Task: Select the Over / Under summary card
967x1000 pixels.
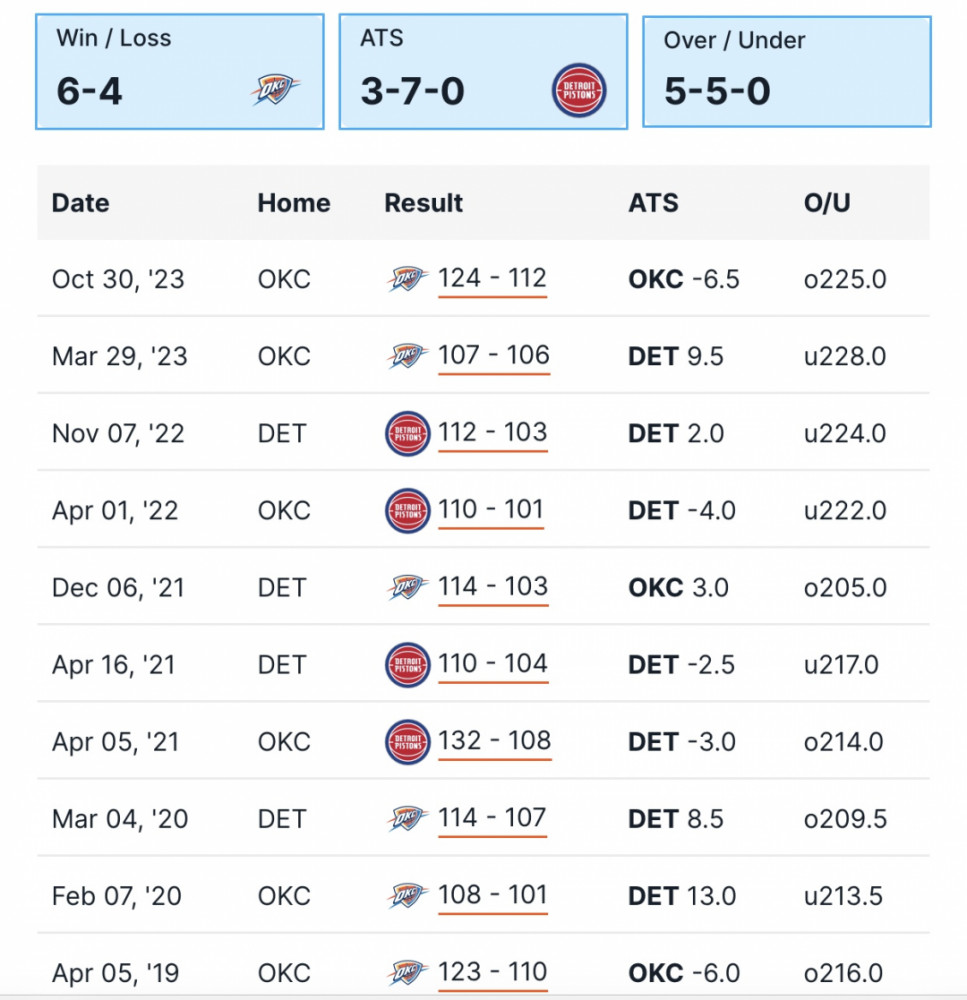Action: [x=786, y=71]
